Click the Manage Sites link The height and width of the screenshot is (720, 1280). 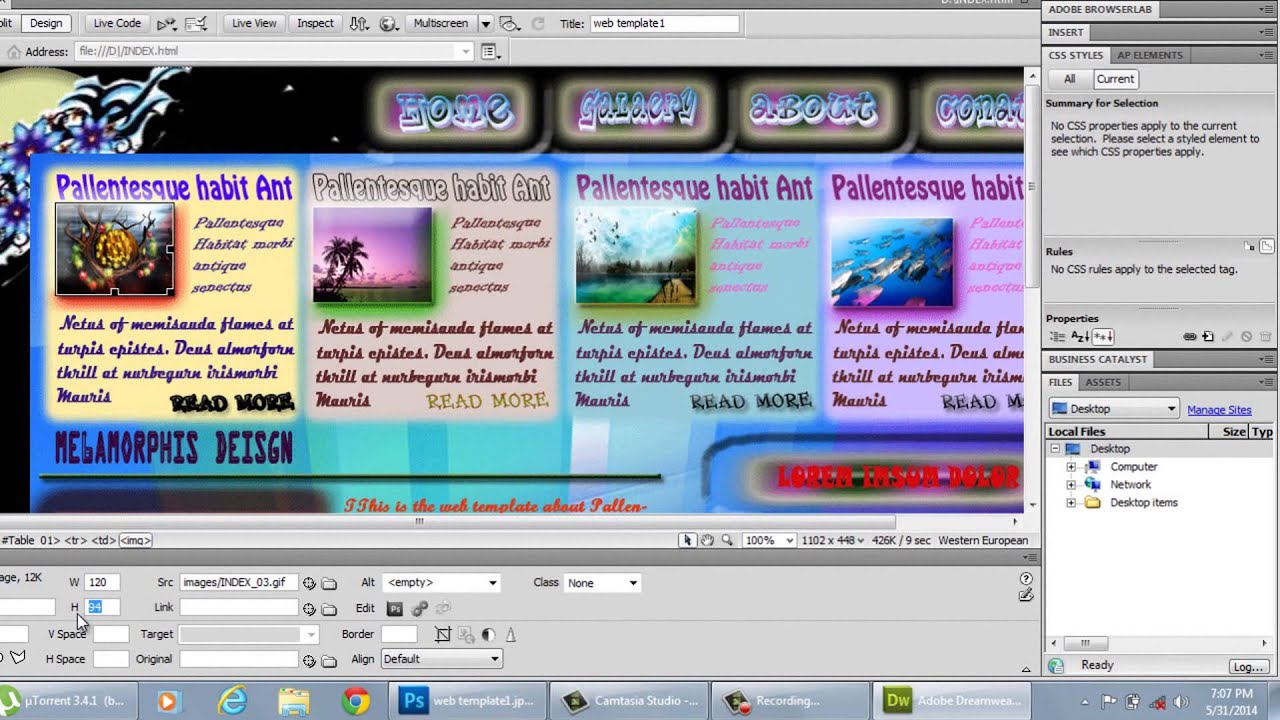click(1219, 410)
